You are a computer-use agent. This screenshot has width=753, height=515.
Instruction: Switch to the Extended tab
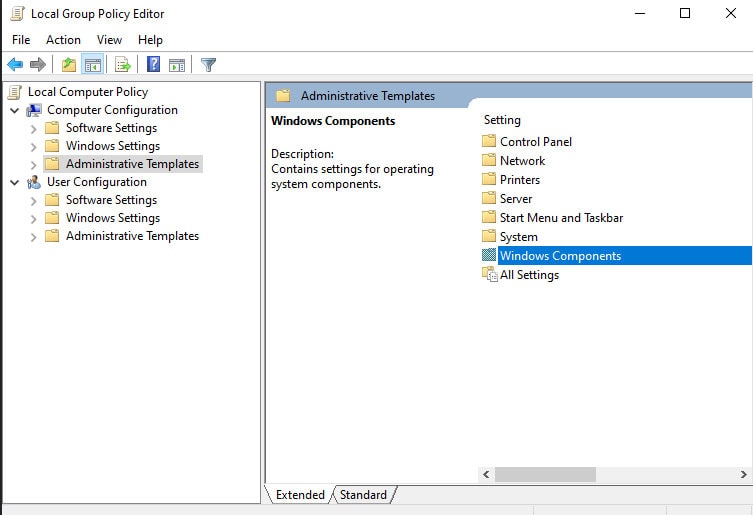pyautogui.click(x=300, y=495)
